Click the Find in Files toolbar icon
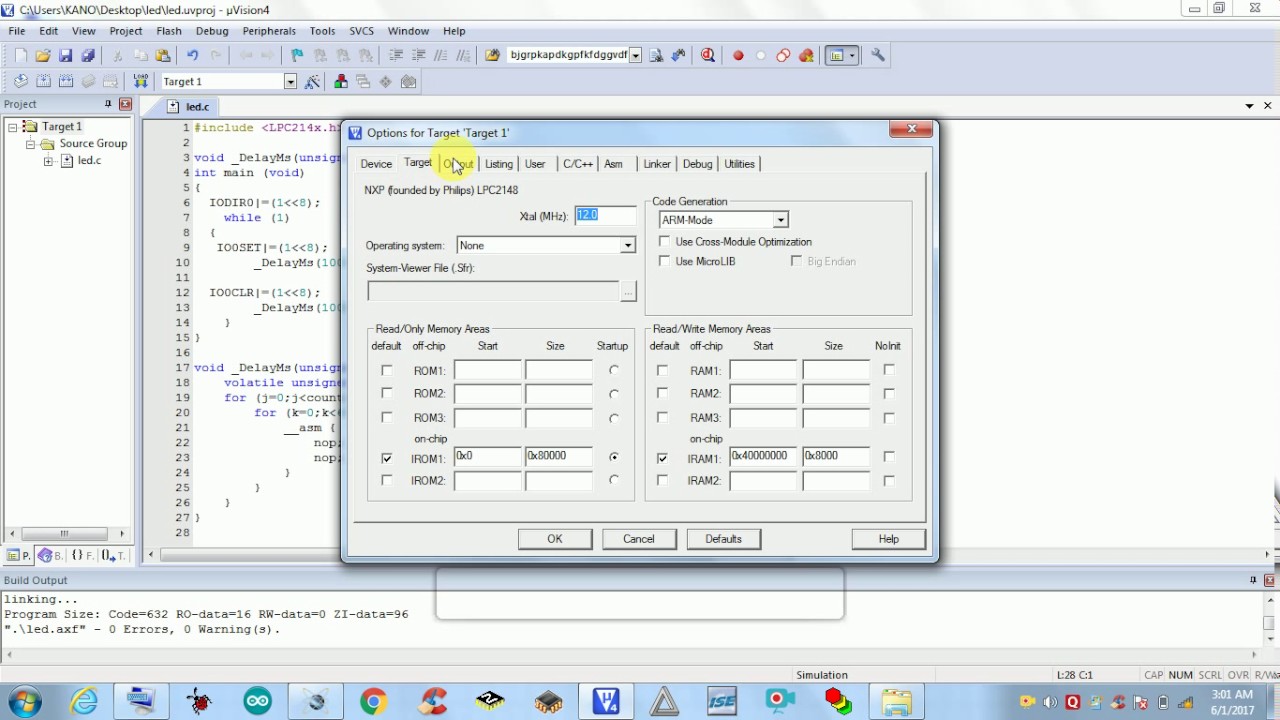The image size is (1280, 720). coord(492,56)
